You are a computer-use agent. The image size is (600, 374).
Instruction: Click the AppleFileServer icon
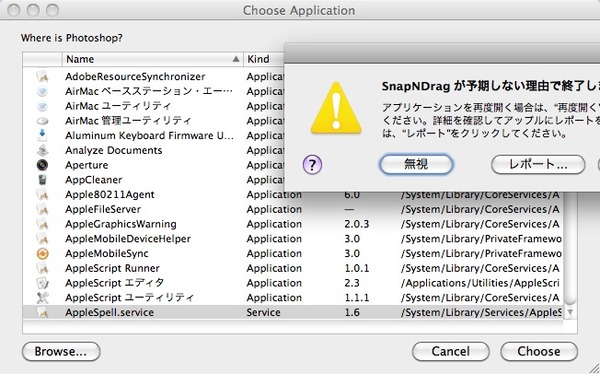pos(42,209)
